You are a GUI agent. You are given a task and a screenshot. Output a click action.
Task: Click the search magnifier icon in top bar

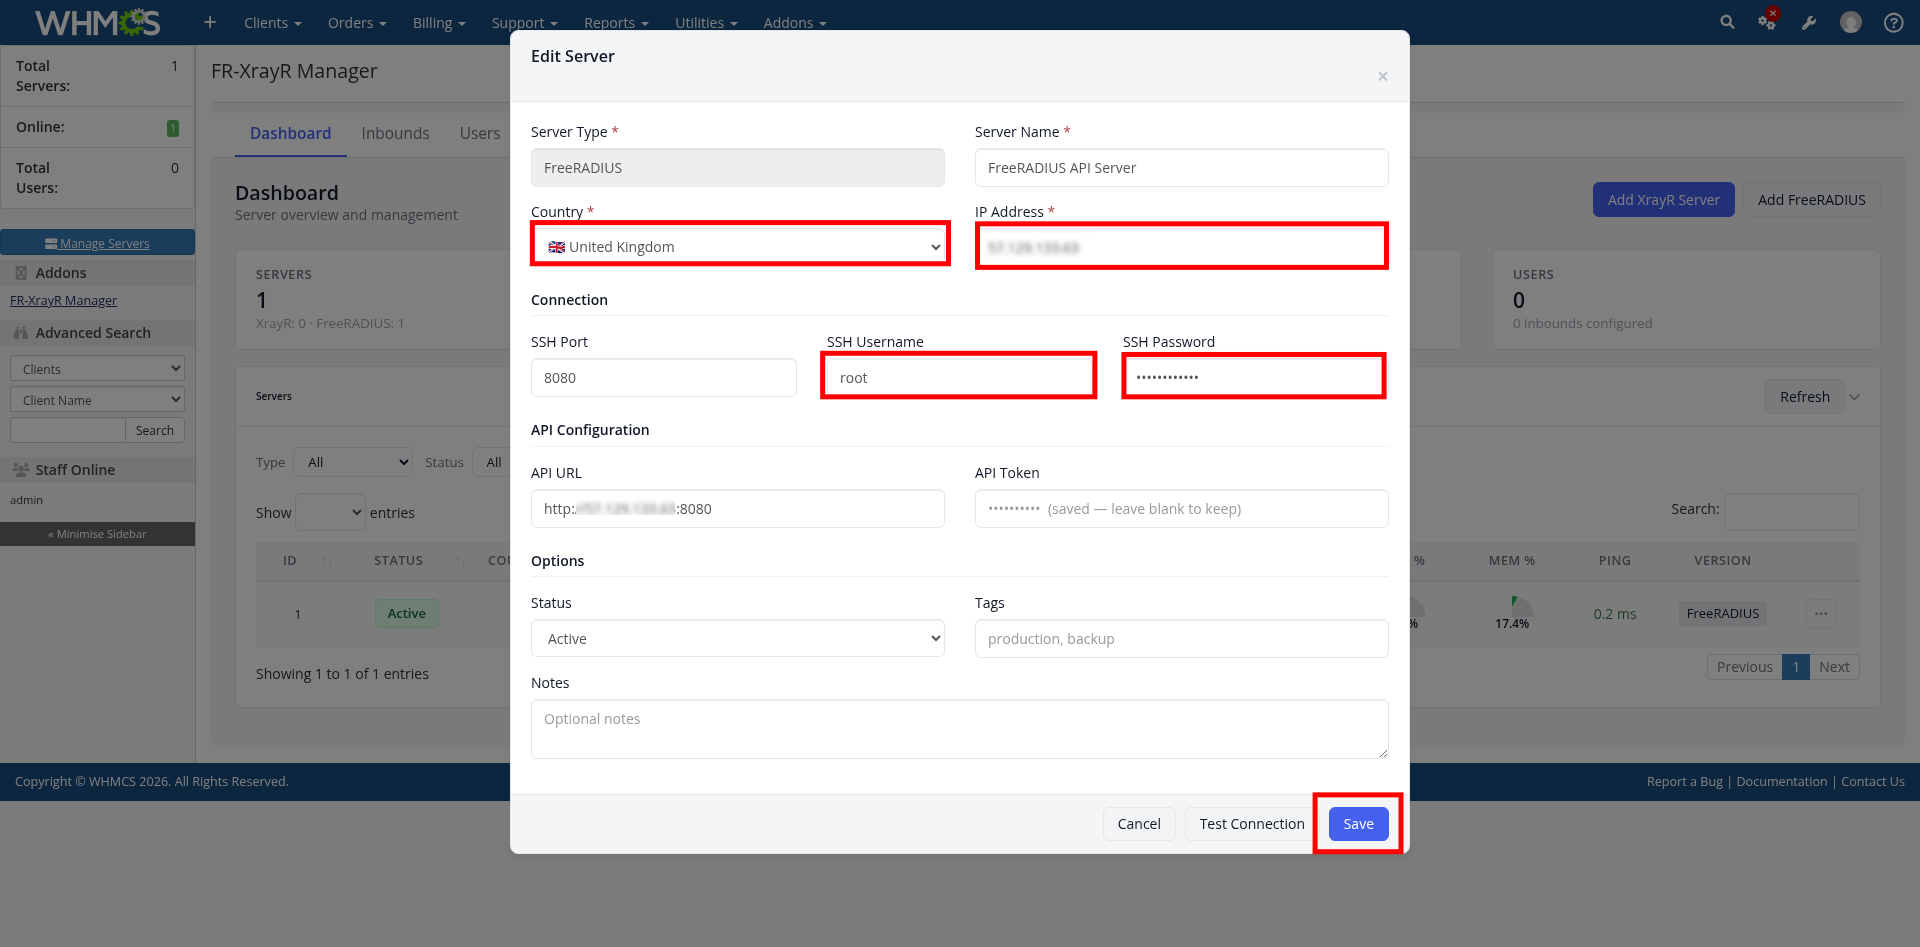[x=1727, y=22]
